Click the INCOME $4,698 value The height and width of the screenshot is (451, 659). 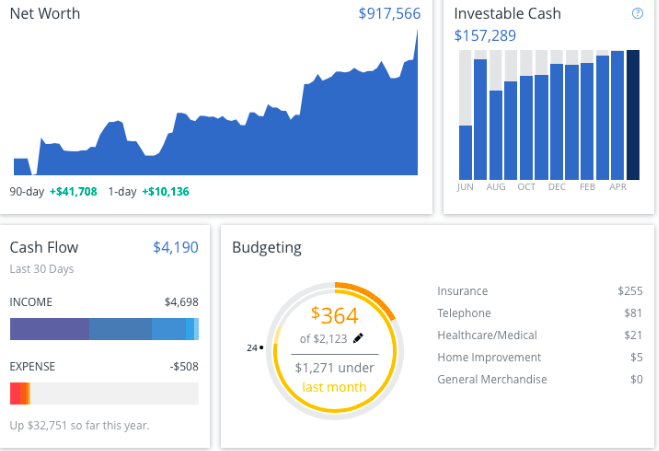(181, 302)
